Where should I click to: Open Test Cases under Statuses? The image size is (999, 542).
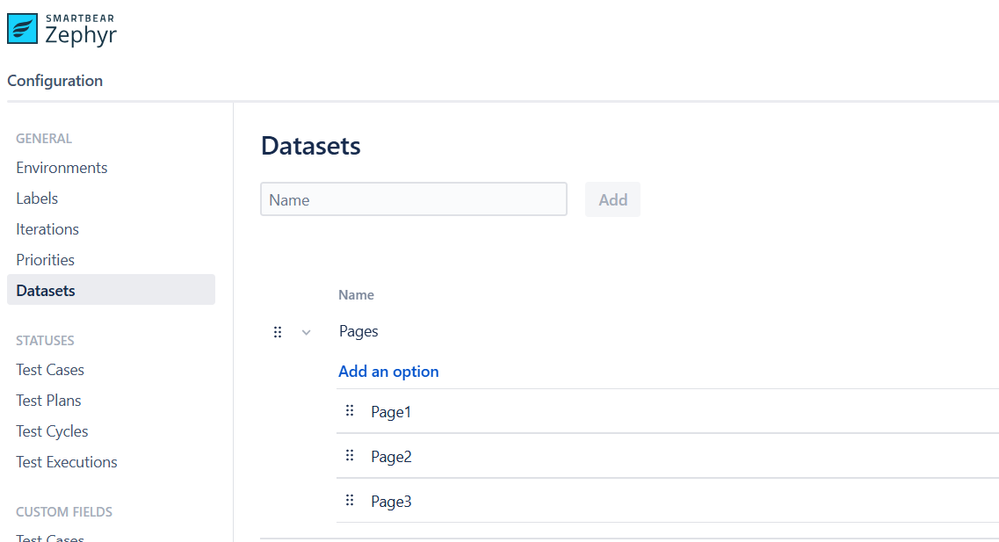[50, 369]
